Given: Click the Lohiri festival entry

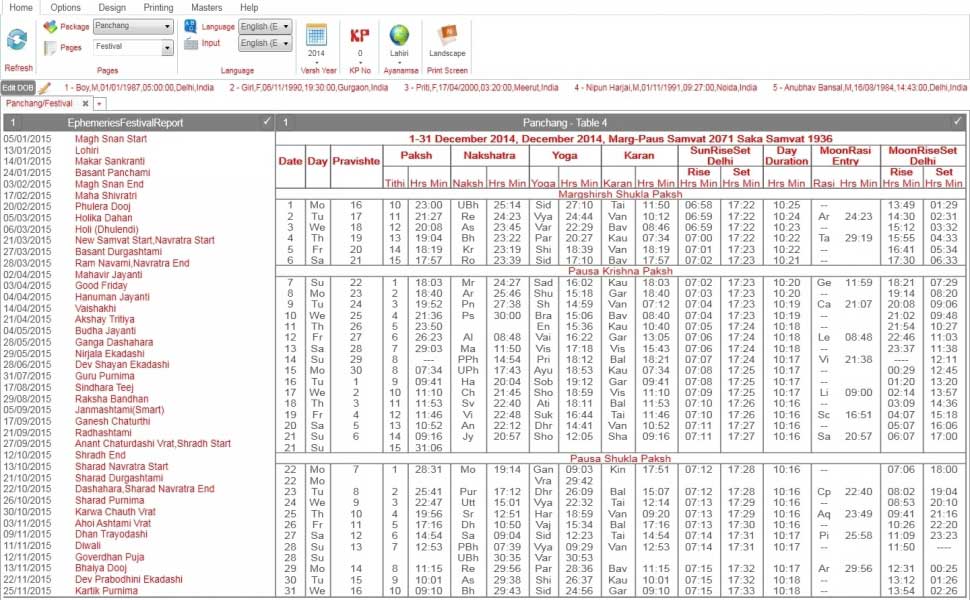Looking at the screenshot, I should click(87, 150).
